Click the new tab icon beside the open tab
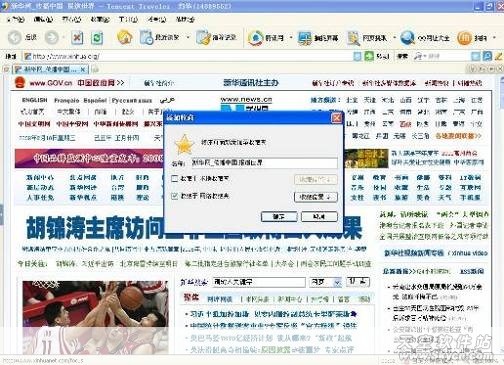The height and width of the screenshot is (365, 504). (x=95, y=69)
